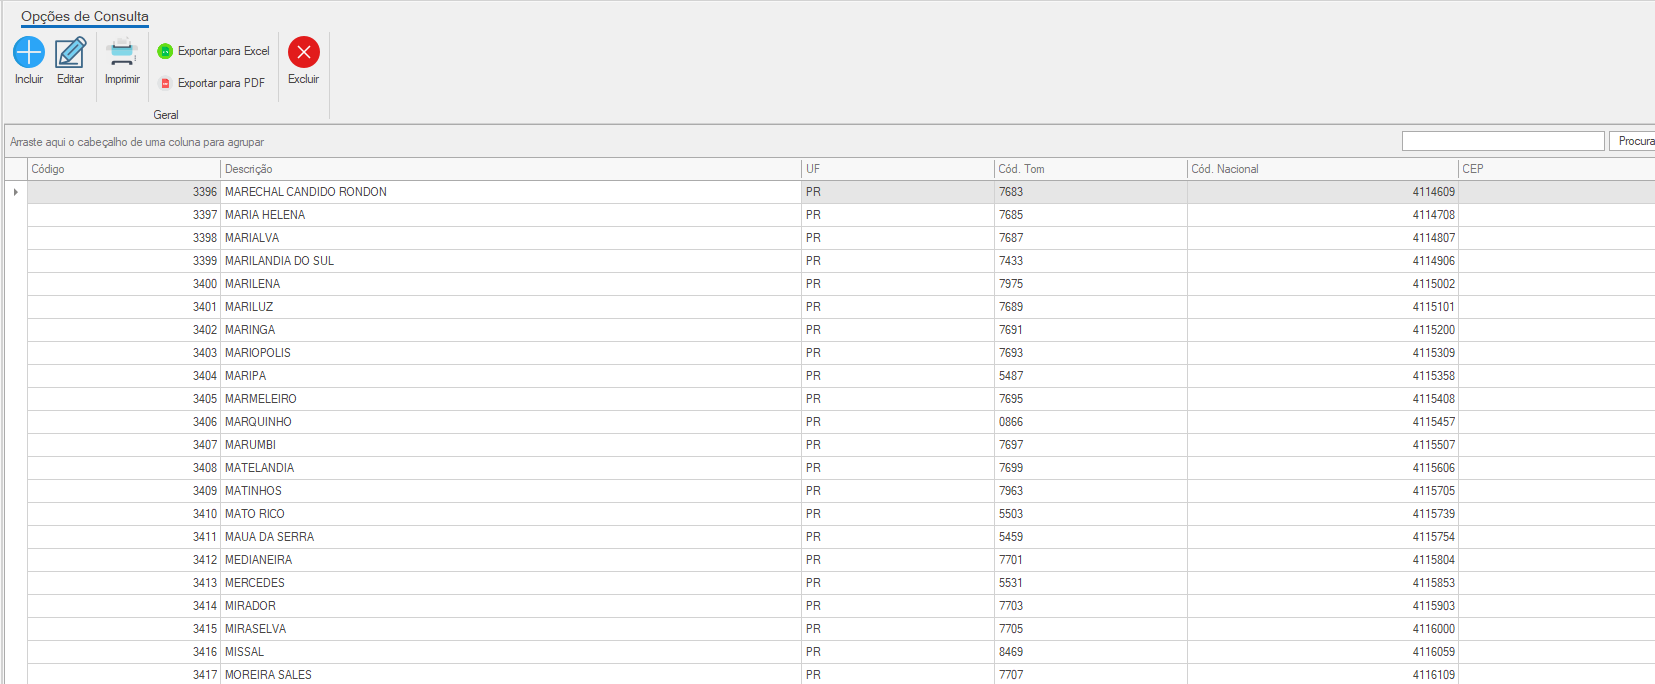Click the red Excluir icon

(x=304, y=52)
